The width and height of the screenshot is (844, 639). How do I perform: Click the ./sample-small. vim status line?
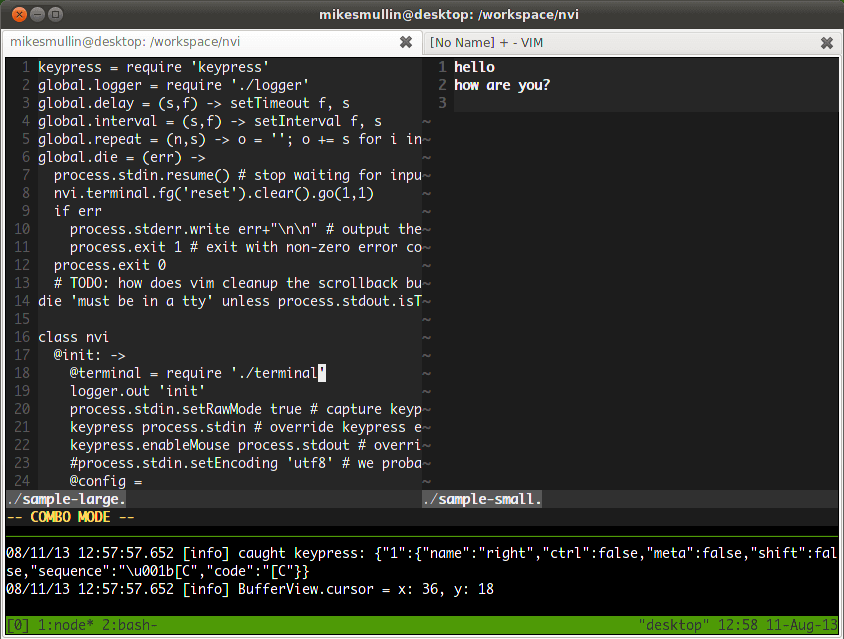482,498
